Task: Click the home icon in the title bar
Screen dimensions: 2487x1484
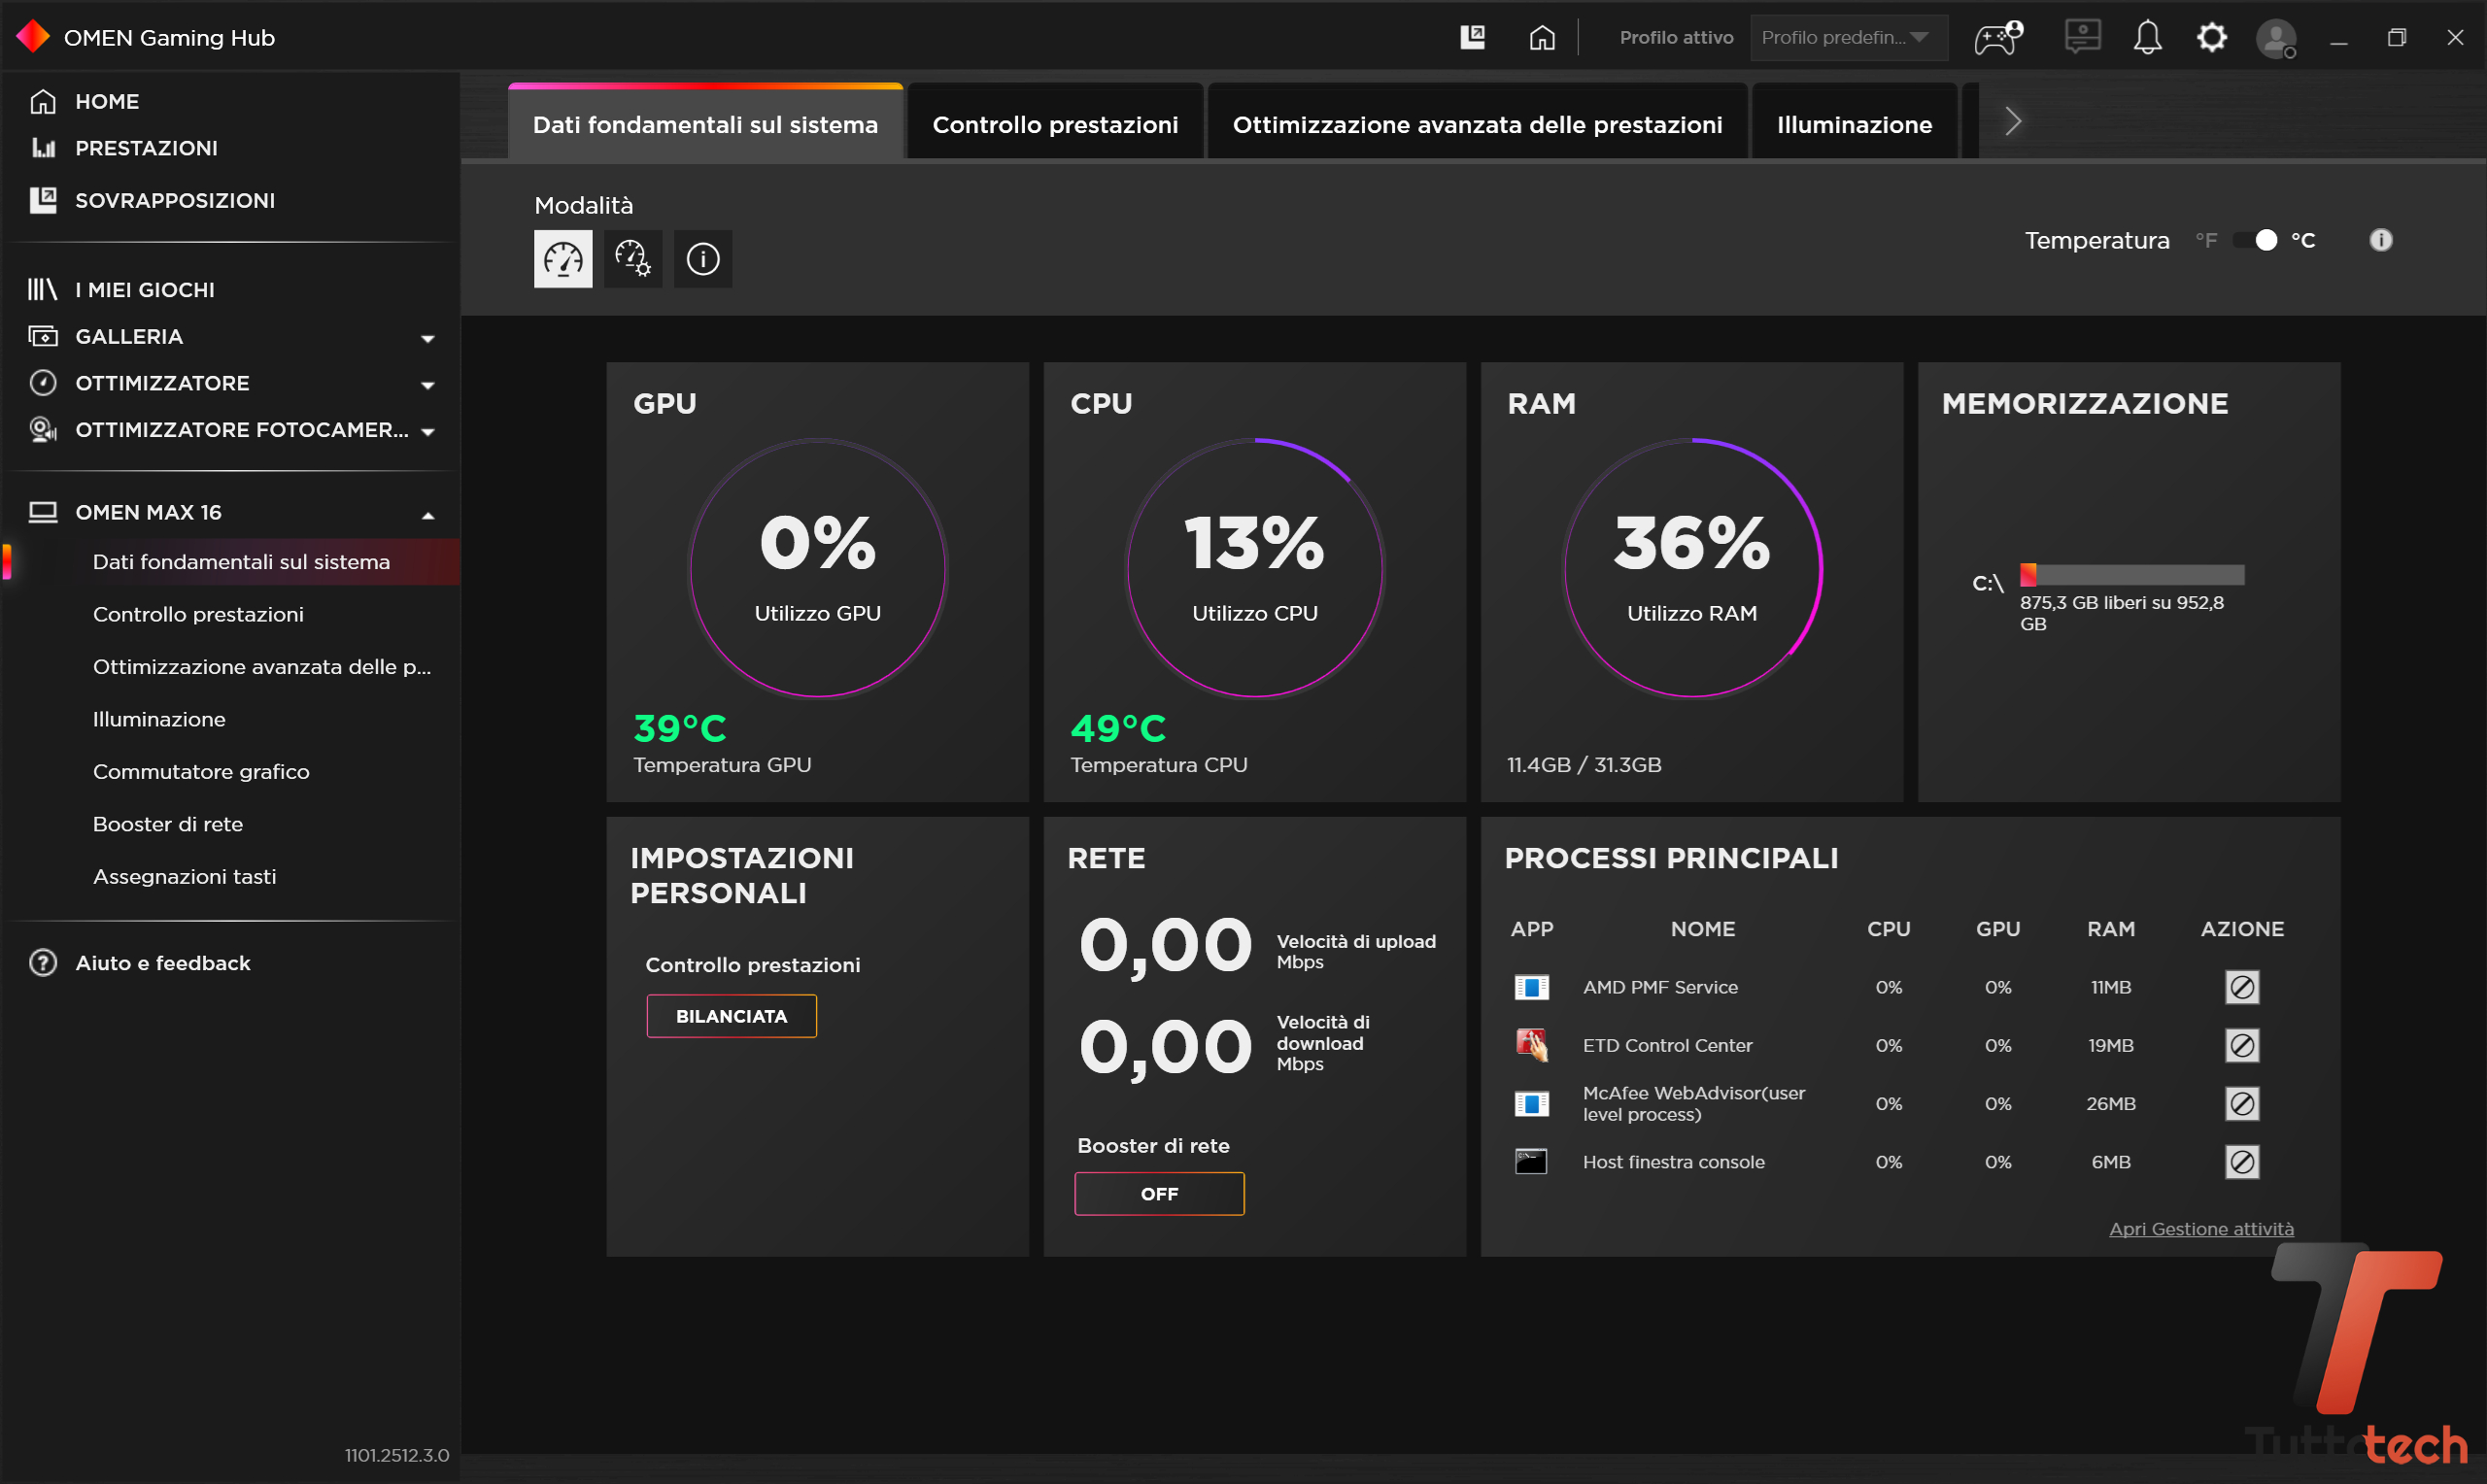Action: [x=1542, y=38]
